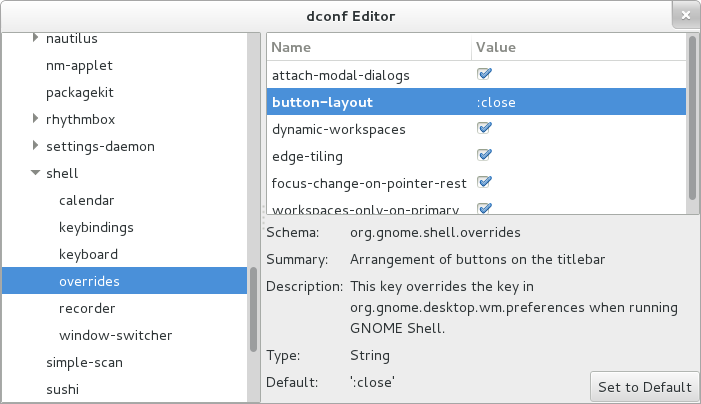Expand the nautilus tree node
The image size is (701, 404).
click(36, 38)
